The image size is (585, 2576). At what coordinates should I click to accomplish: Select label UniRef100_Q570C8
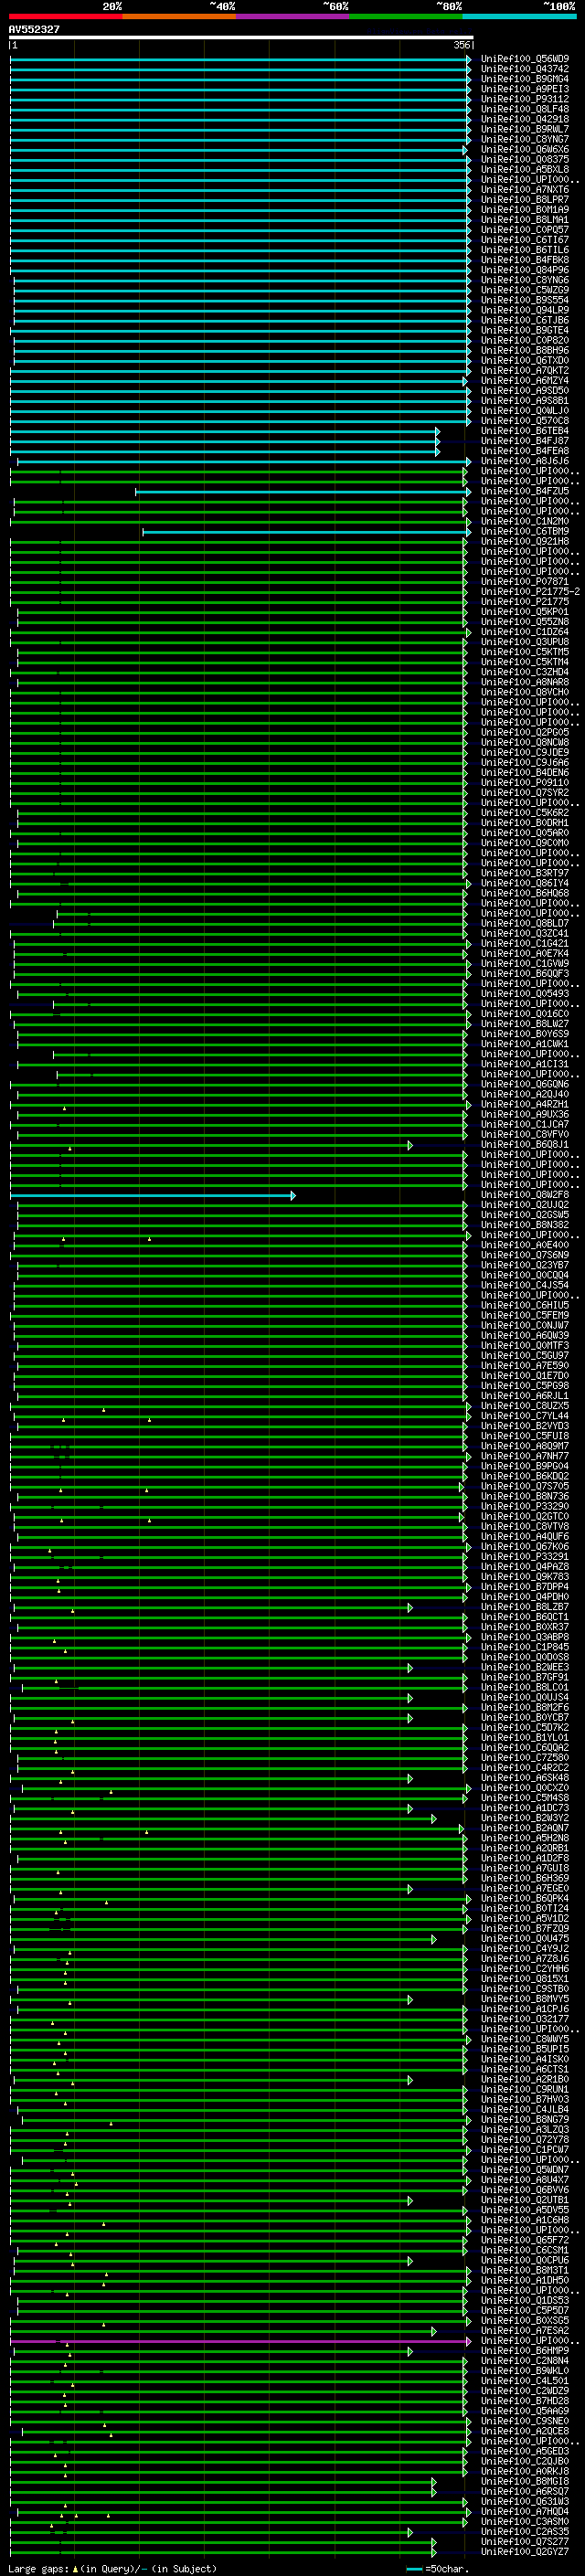(524, 420)
